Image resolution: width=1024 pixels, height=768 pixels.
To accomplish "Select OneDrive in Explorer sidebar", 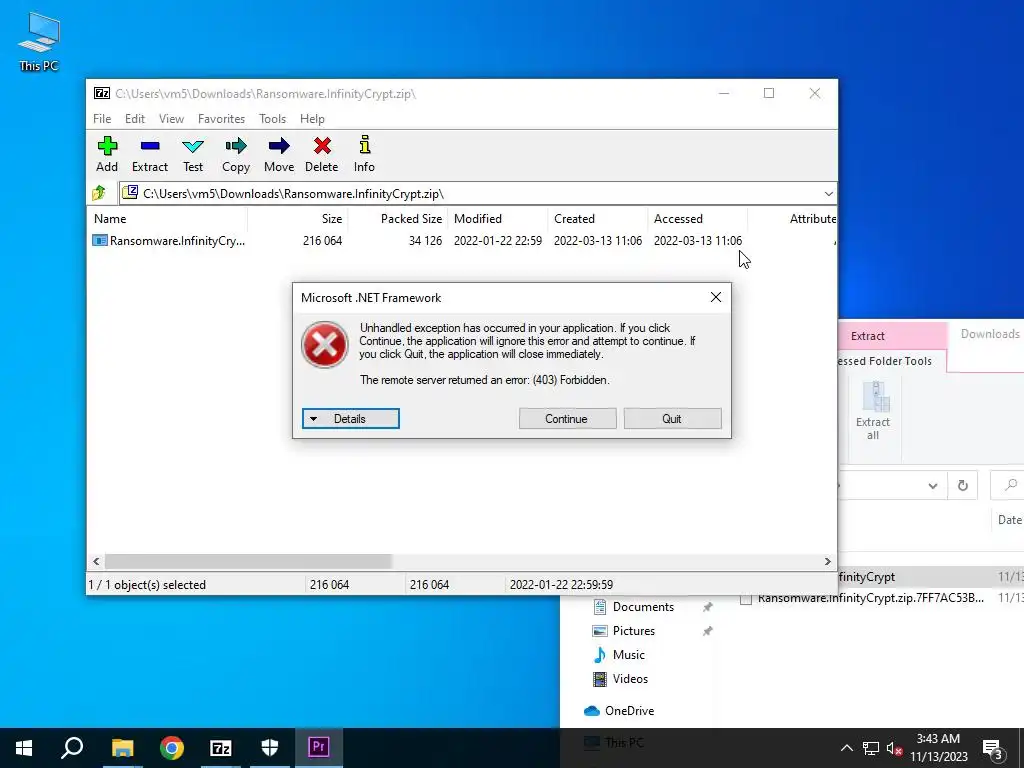I will point(630,711).
